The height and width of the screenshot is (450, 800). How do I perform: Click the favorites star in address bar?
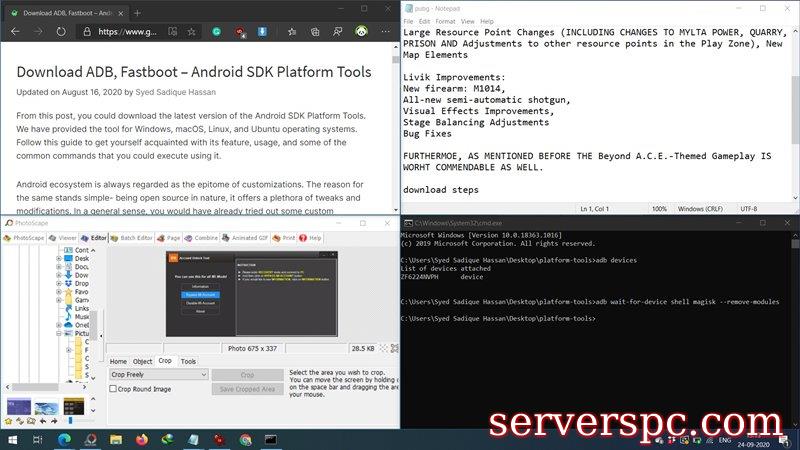coord(191,32)
